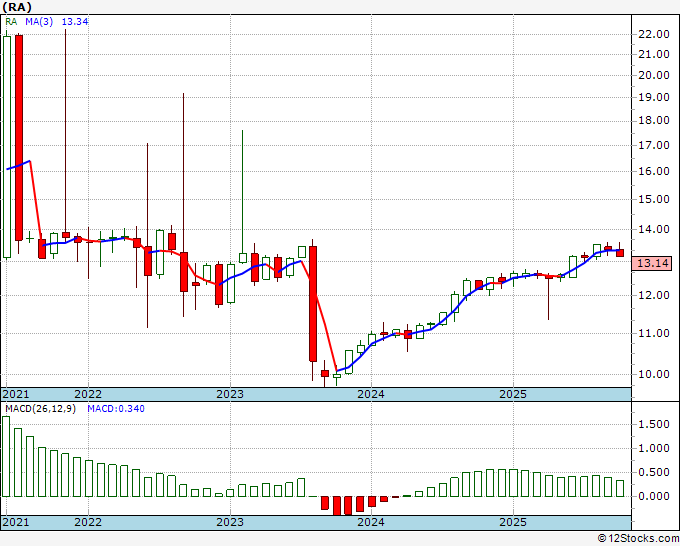This screenshot has height=546, width=680.
Task: Open the 12Stocks.com copyright link
Action: (x=638, y=539)
